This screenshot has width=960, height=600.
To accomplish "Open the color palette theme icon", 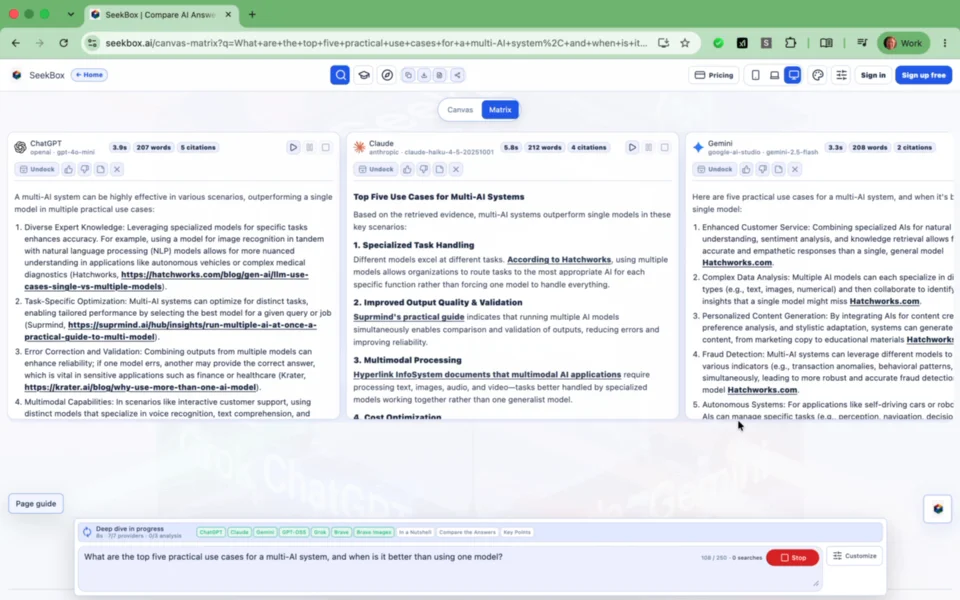I will 817,75.
